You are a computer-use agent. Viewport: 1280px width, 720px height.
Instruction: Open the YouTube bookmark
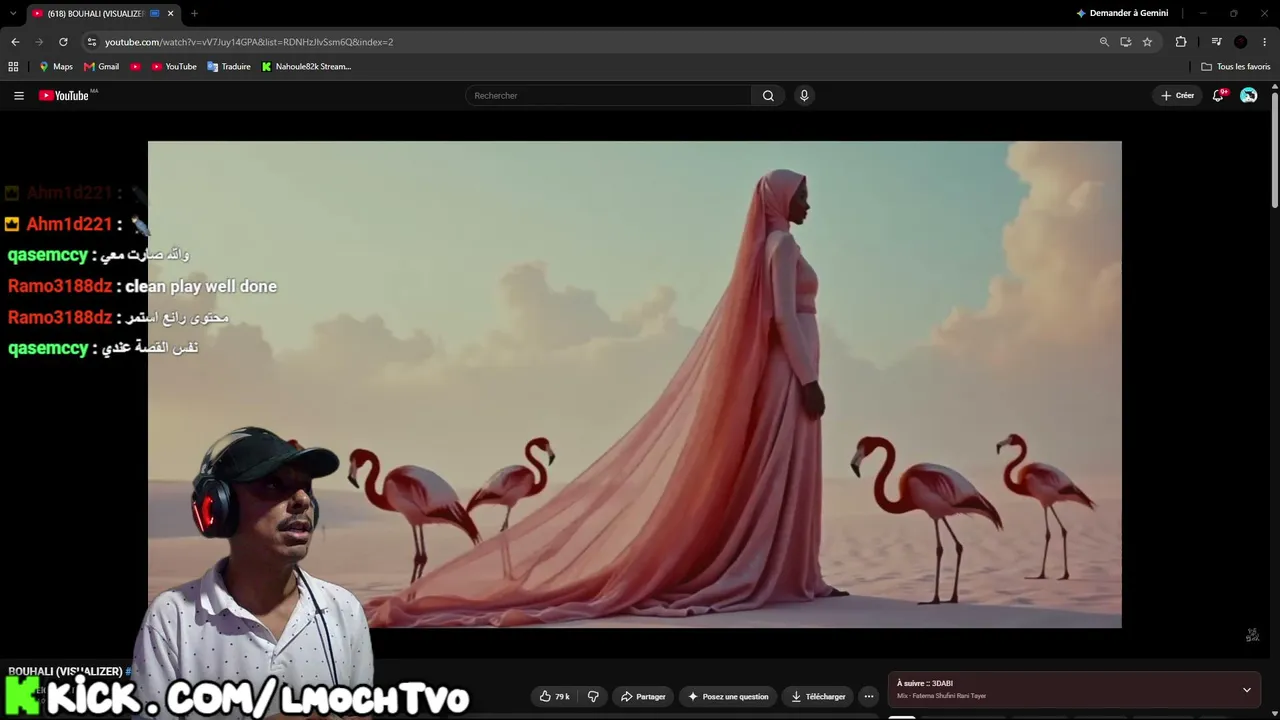tap(174, 67)
